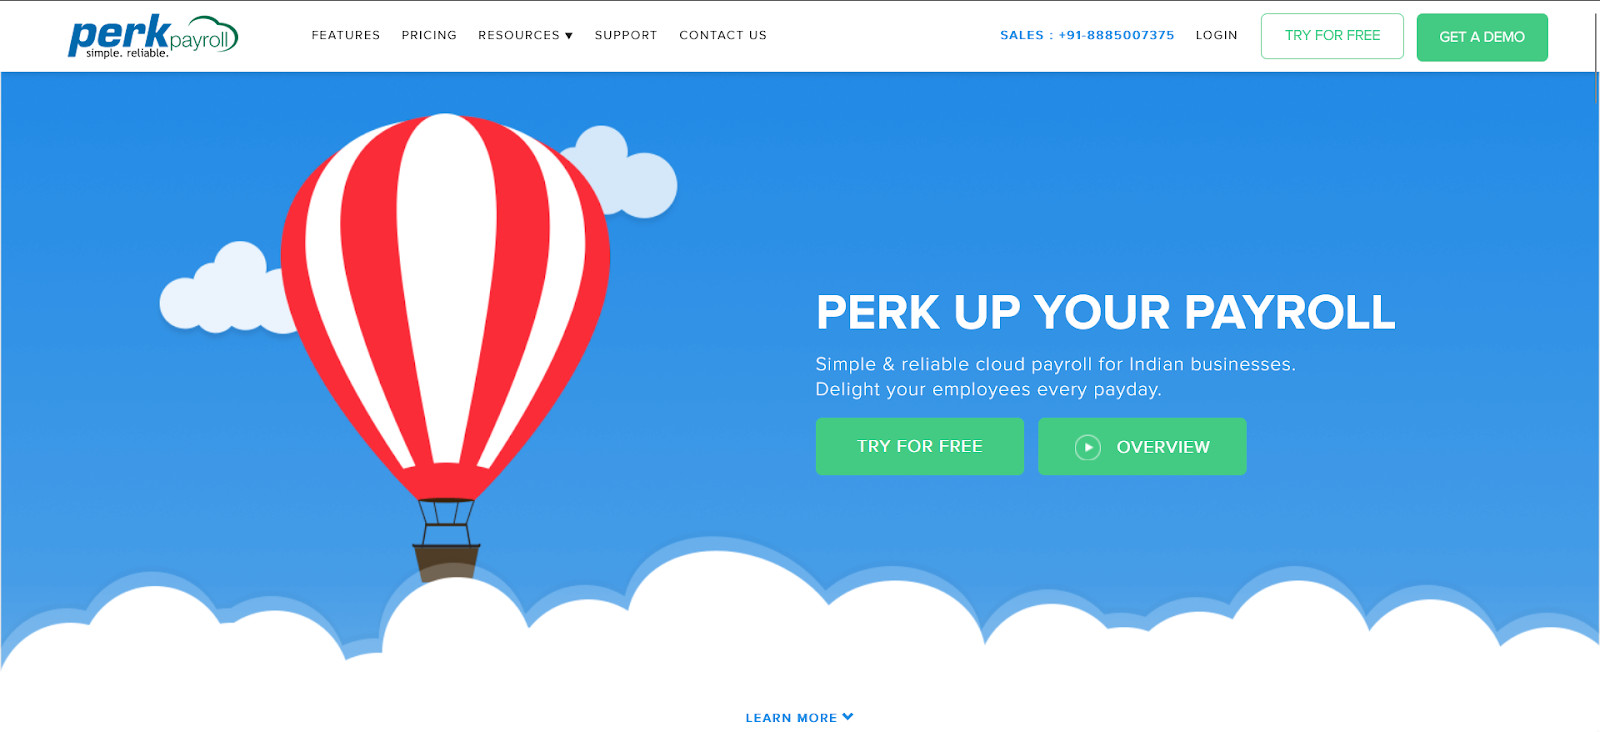Click the Perk Payroll logo
This screenshot has width=1600, height=732.
click(x=153, y=36)
